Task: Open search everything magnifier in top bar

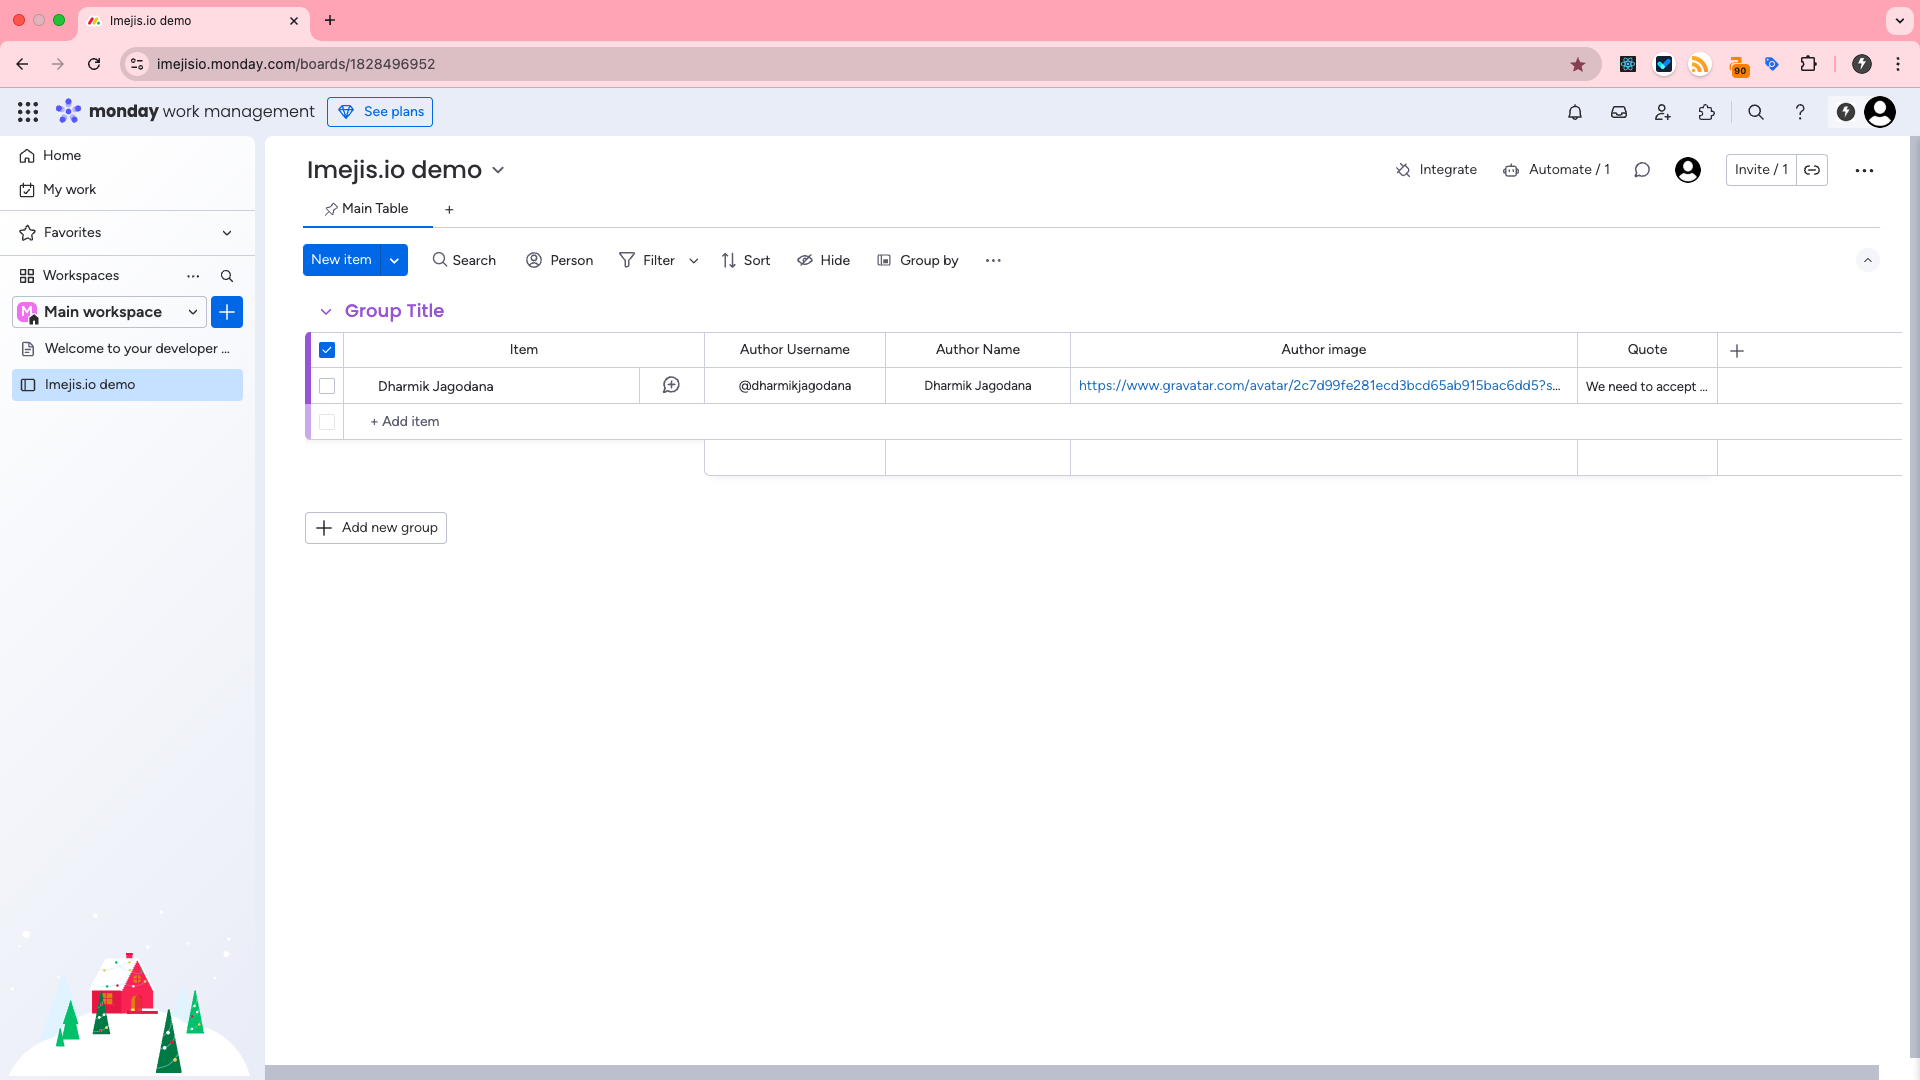Action: [1756, 112]
